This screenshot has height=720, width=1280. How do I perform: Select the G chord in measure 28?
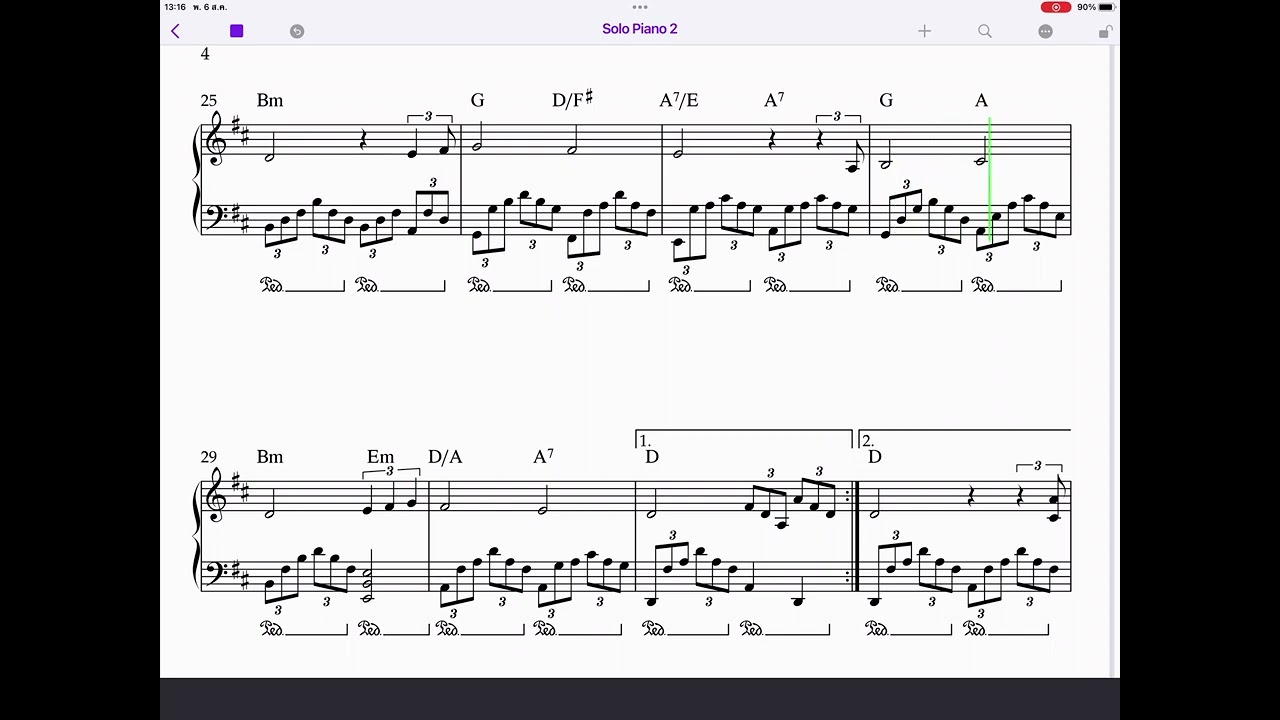point(886,100)
